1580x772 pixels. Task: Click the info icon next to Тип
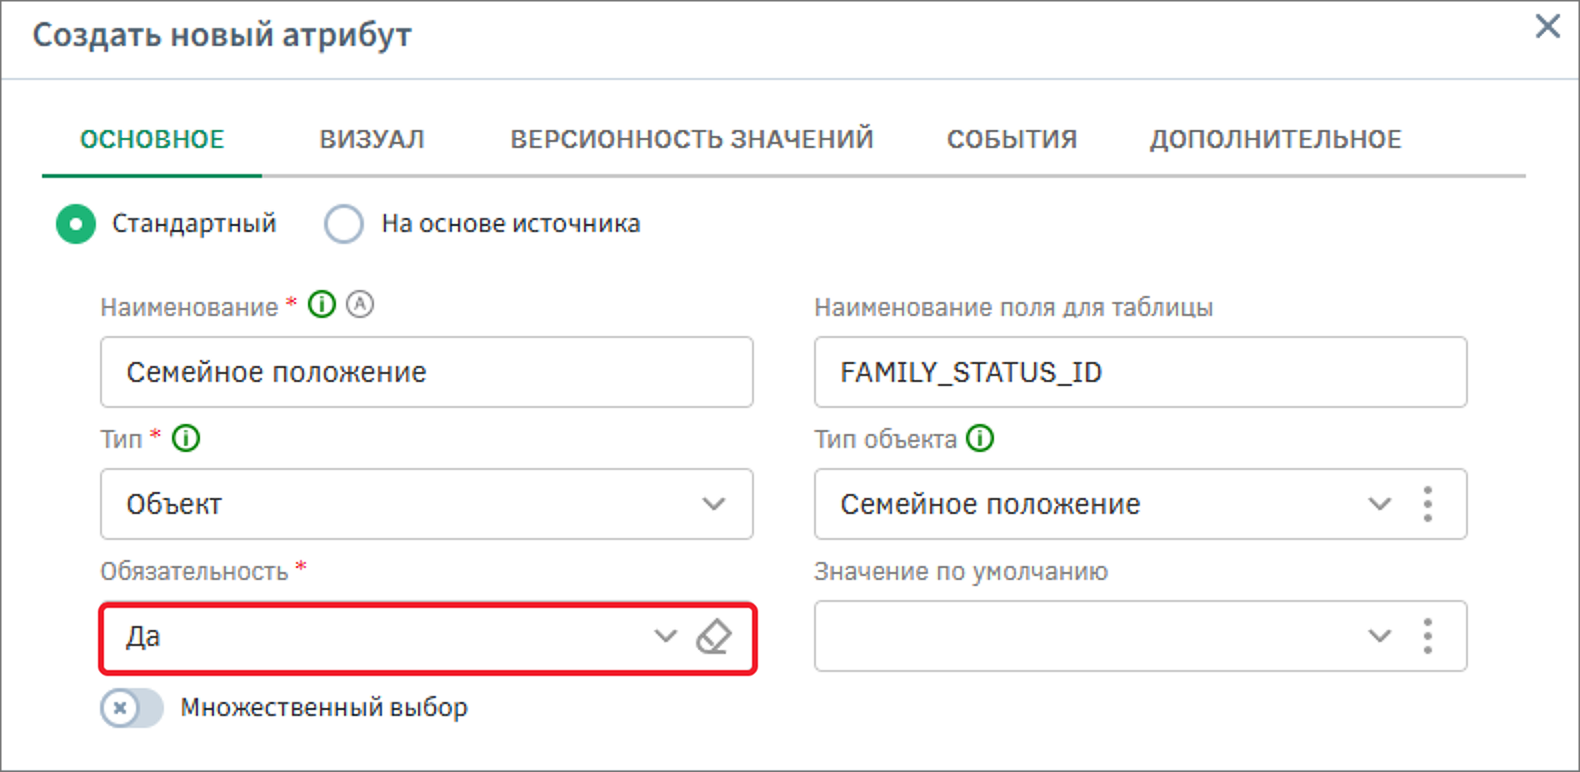186,438
